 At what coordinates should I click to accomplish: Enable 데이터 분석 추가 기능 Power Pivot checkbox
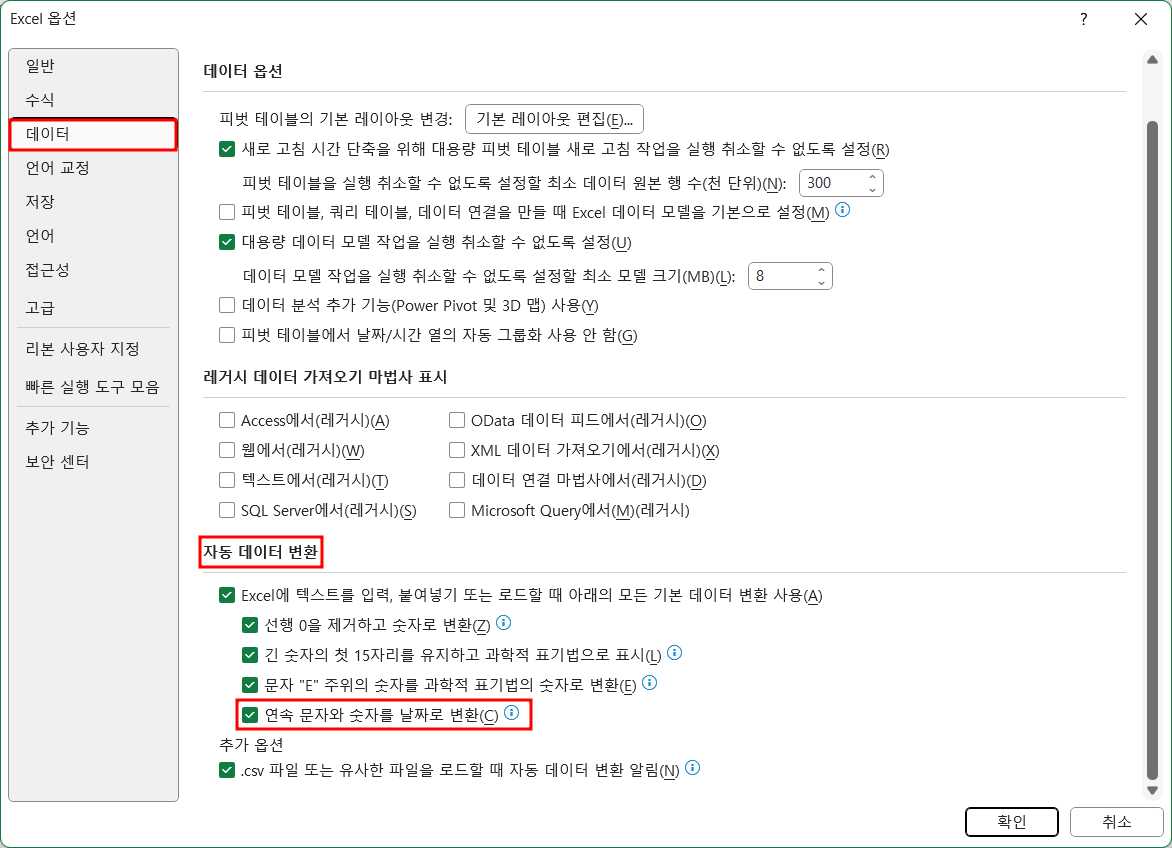tap(227, 305)
